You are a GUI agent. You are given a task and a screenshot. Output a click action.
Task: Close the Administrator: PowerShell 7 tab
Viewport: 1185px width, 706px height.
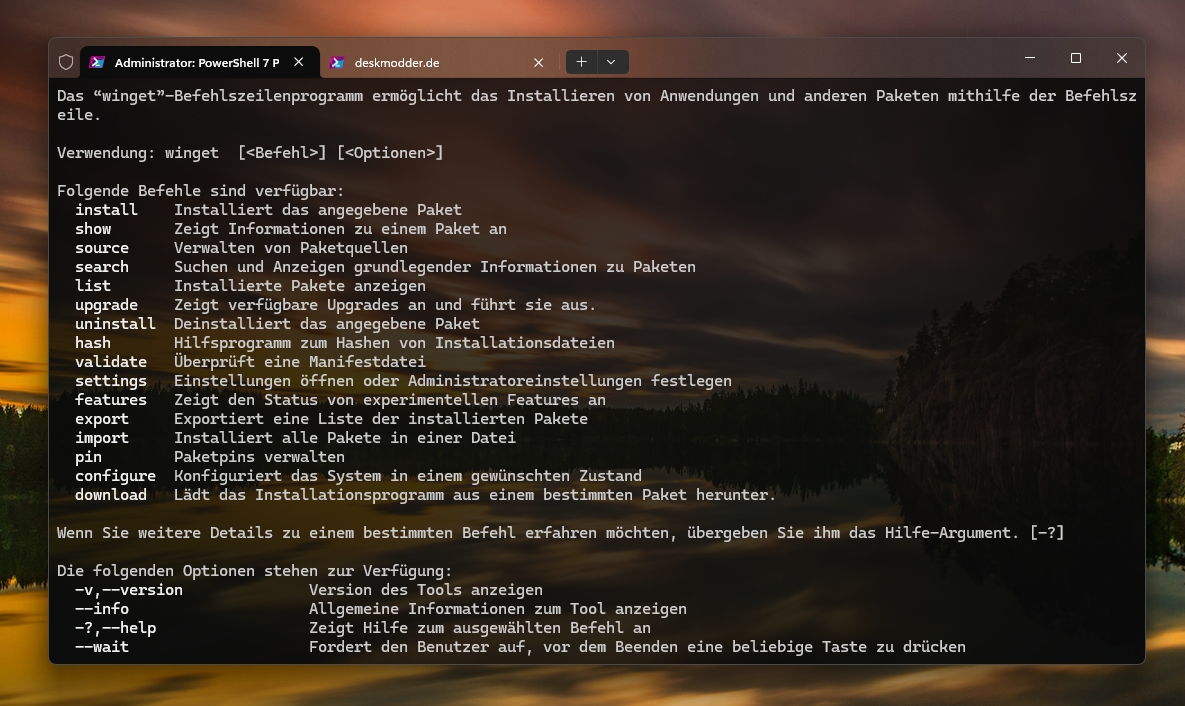pyautogui.click(x=299, y=62)
